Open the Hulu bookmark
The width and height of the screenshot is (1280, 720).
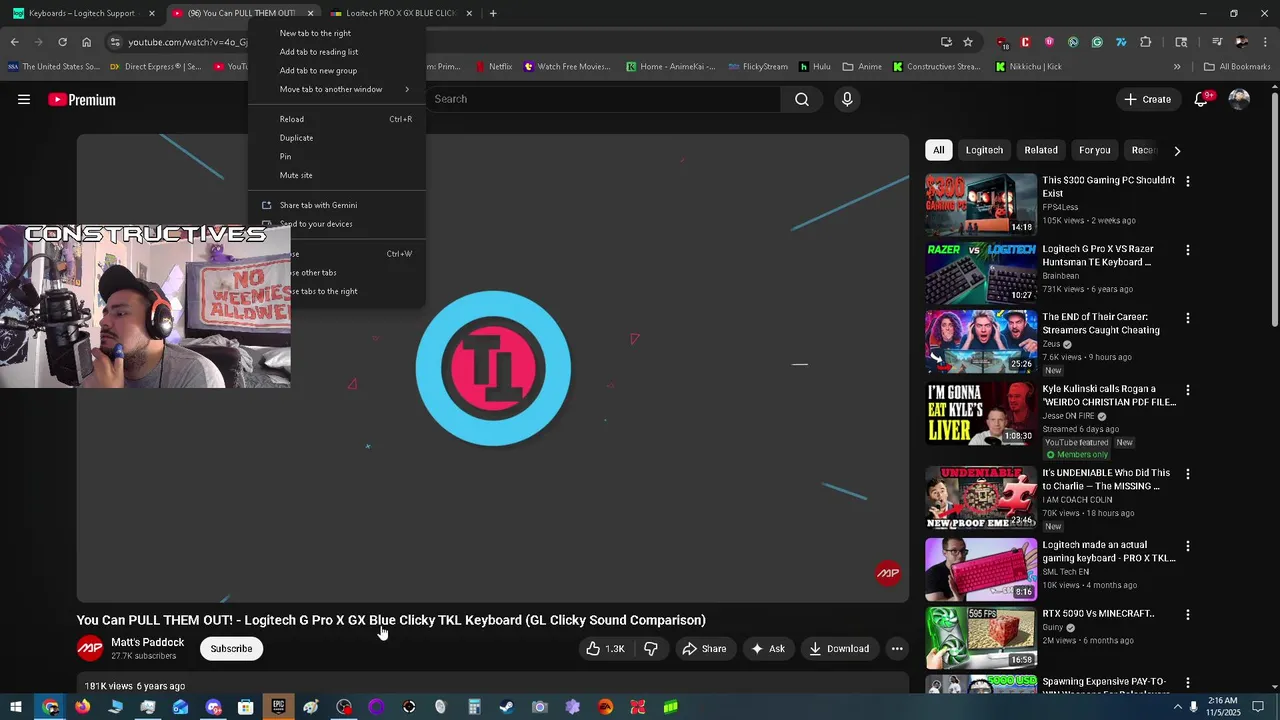(815, 67)
